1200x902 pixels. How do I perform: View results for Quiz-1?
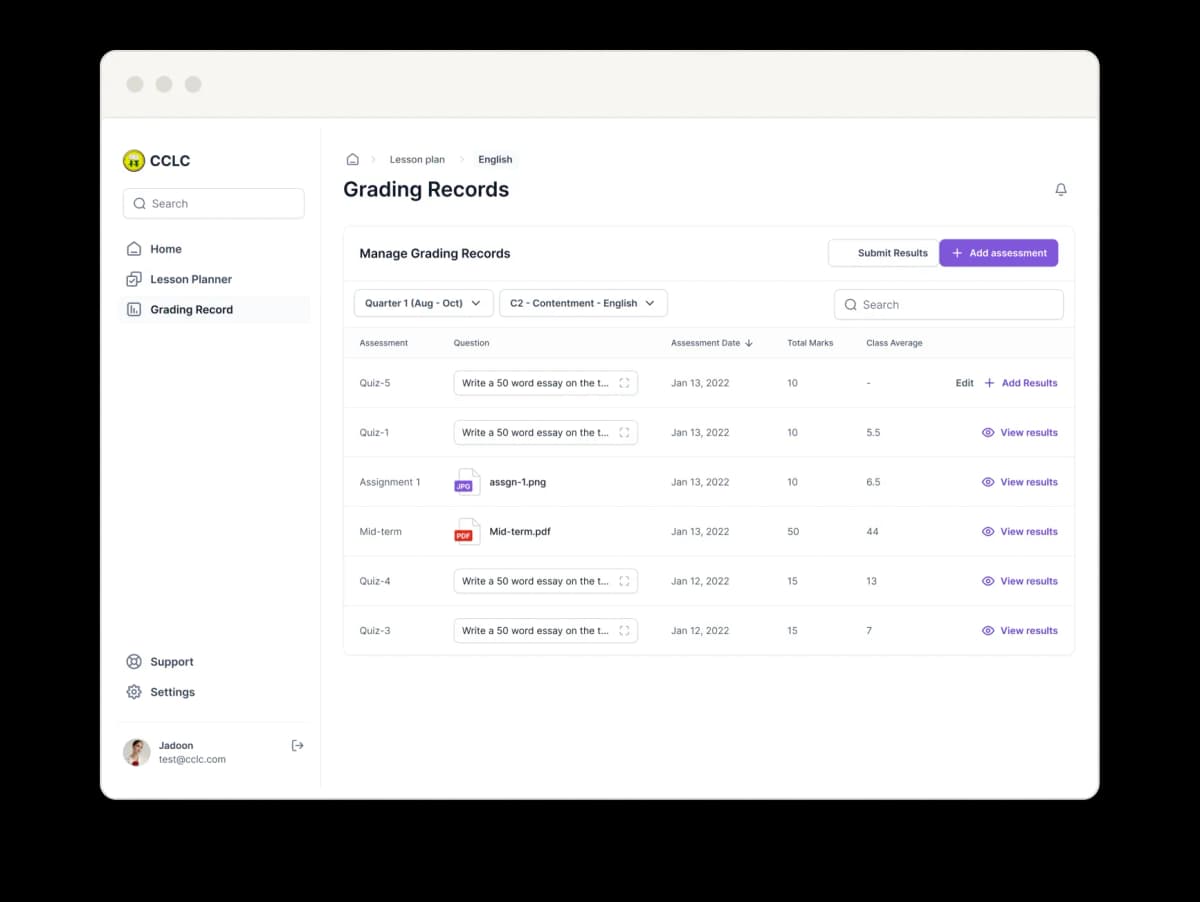click(x=1019, y=433)
